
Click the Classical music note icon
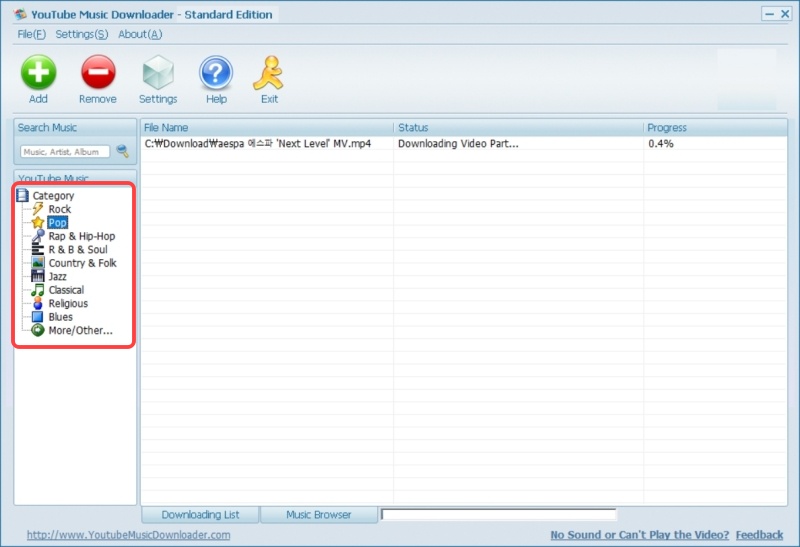coord(38,290)
